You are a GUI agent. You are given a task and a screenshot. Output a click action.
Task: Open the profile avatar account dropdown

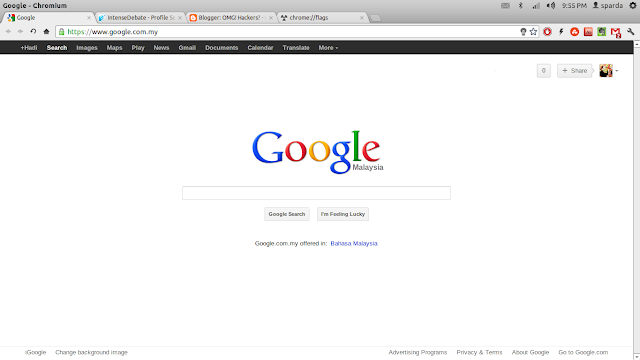pos(609,71)
